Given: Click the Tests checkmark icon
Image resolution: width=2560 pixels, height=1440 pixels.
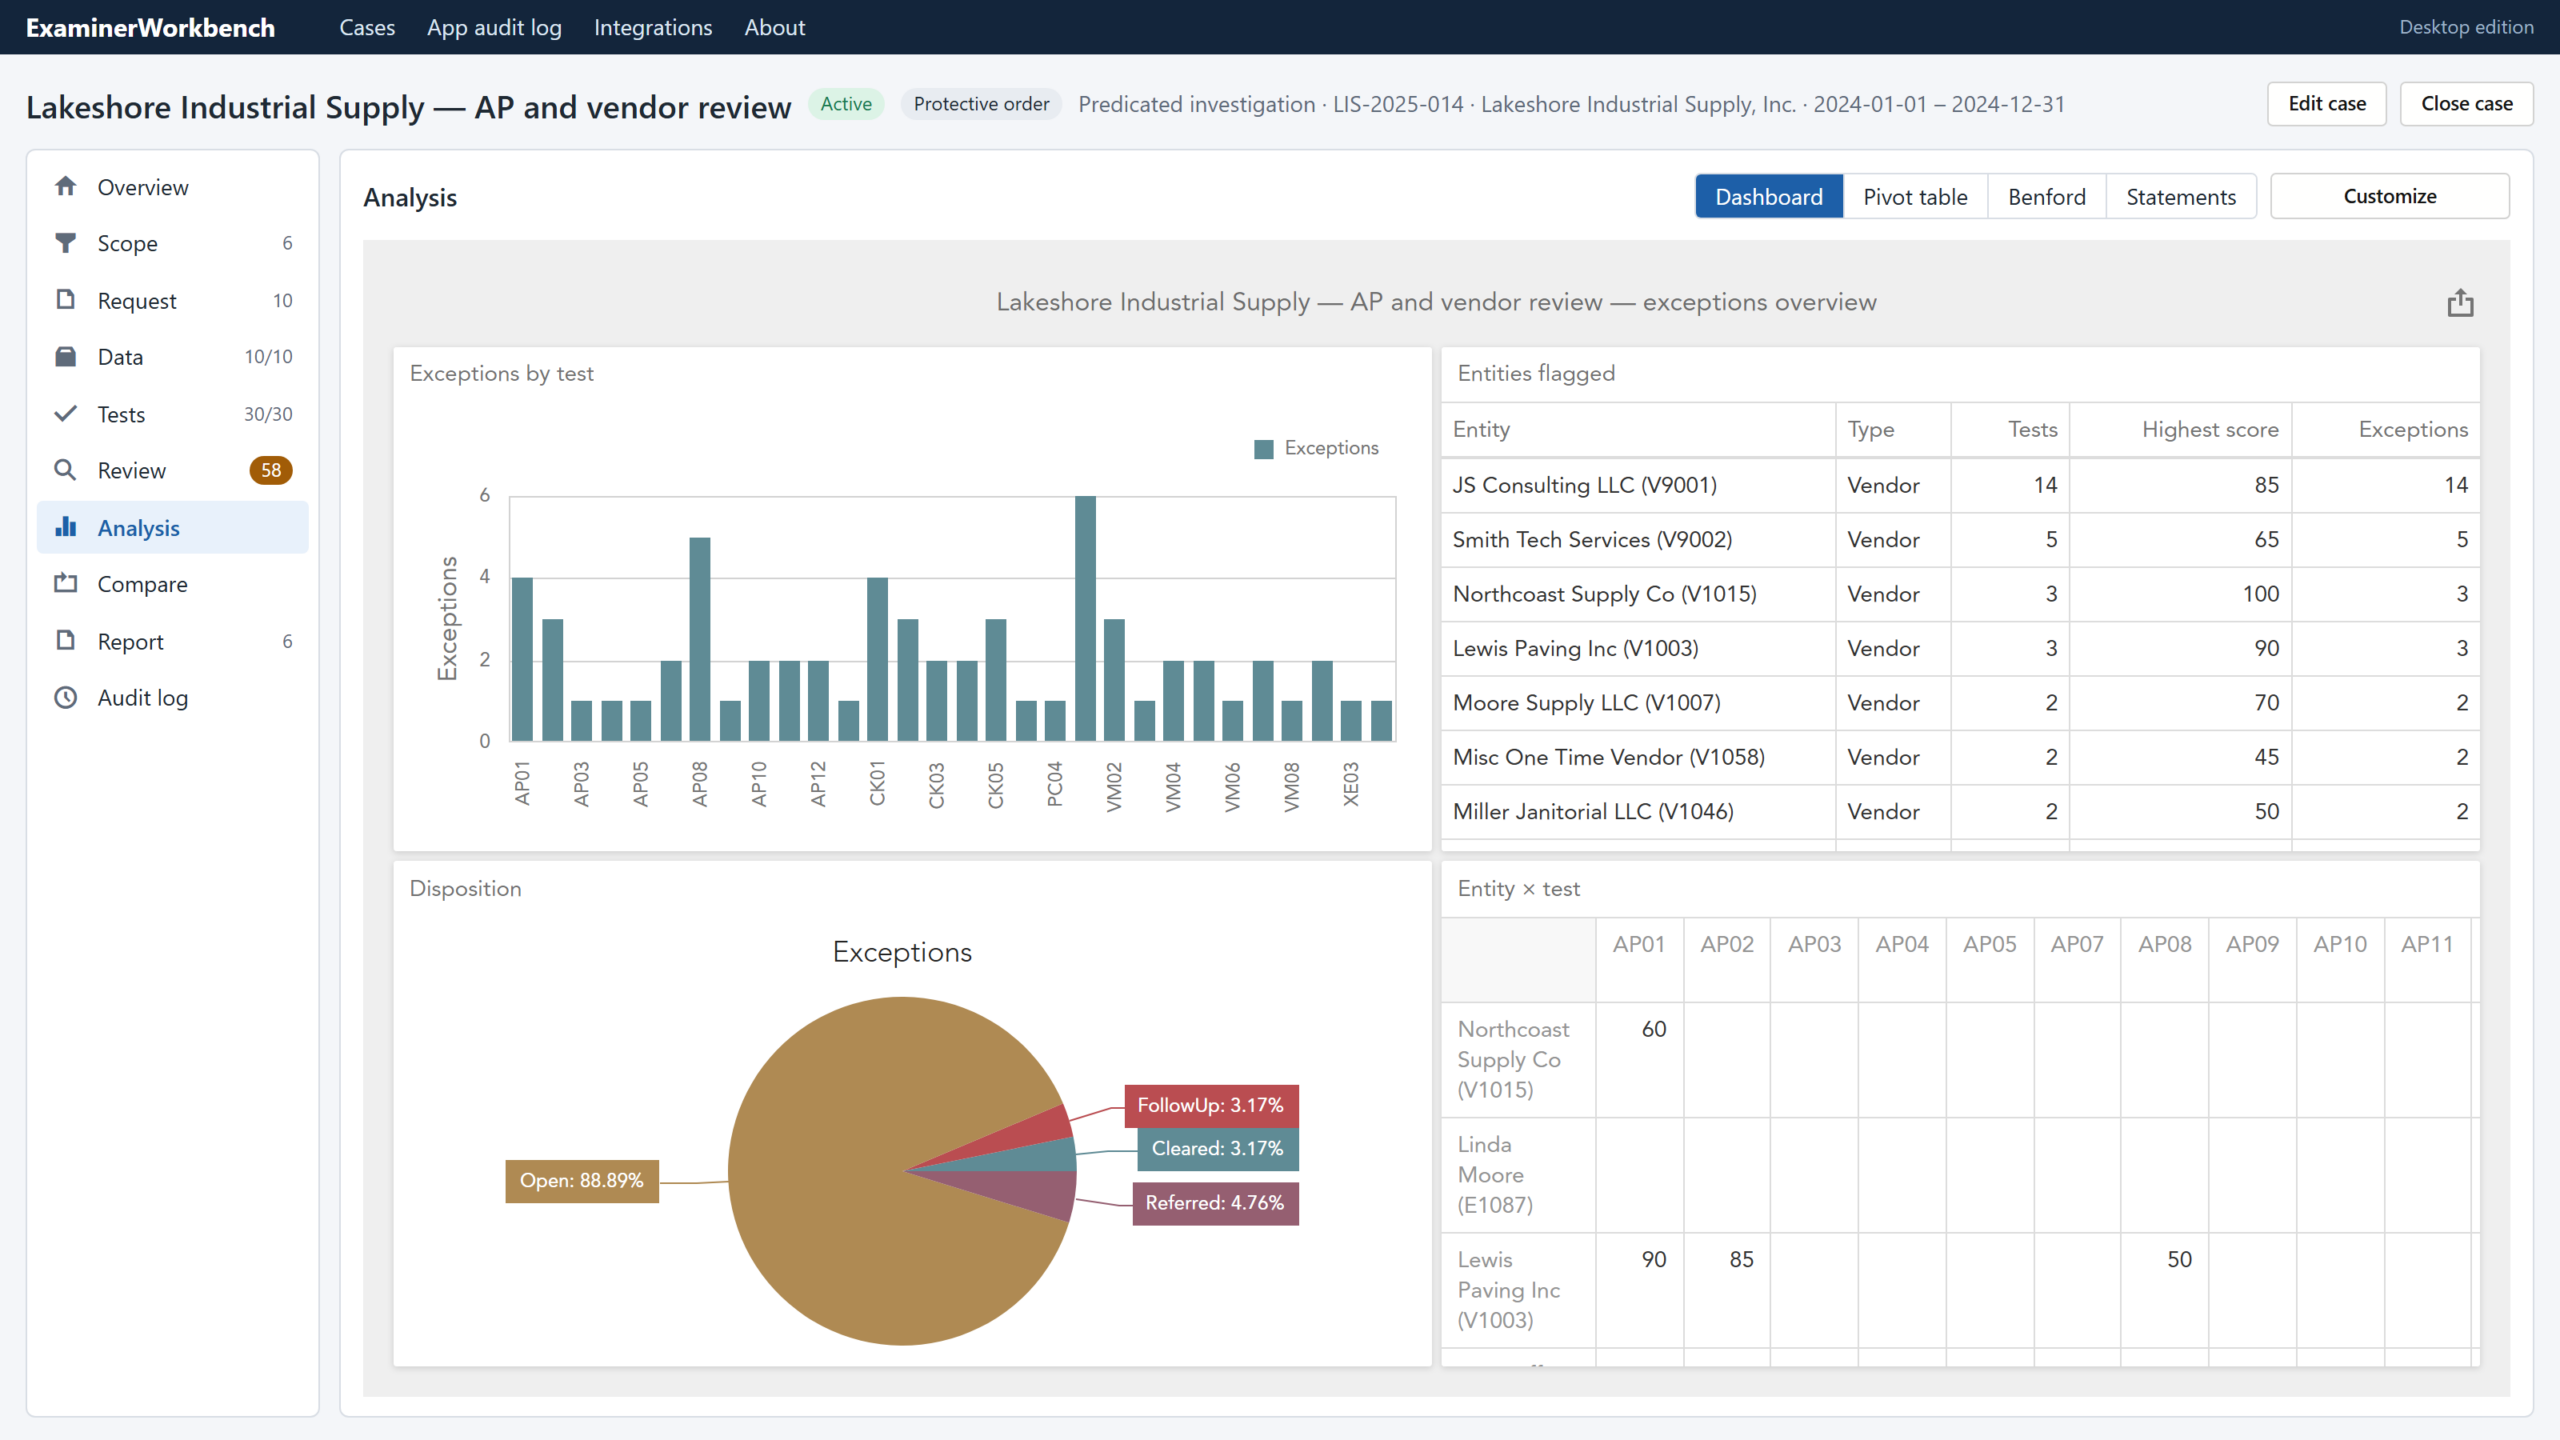Looking at the screenshot, I should click(66, 414).
